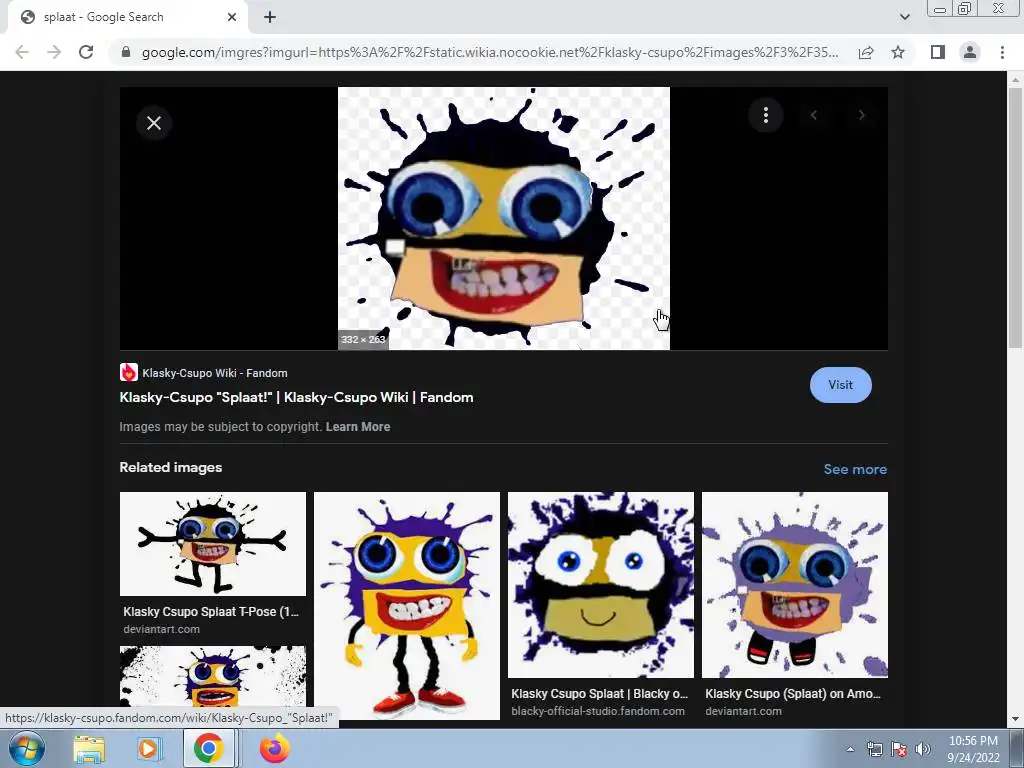Open the partially visible splattered Splaat image below T-Pose

[213, 676]
